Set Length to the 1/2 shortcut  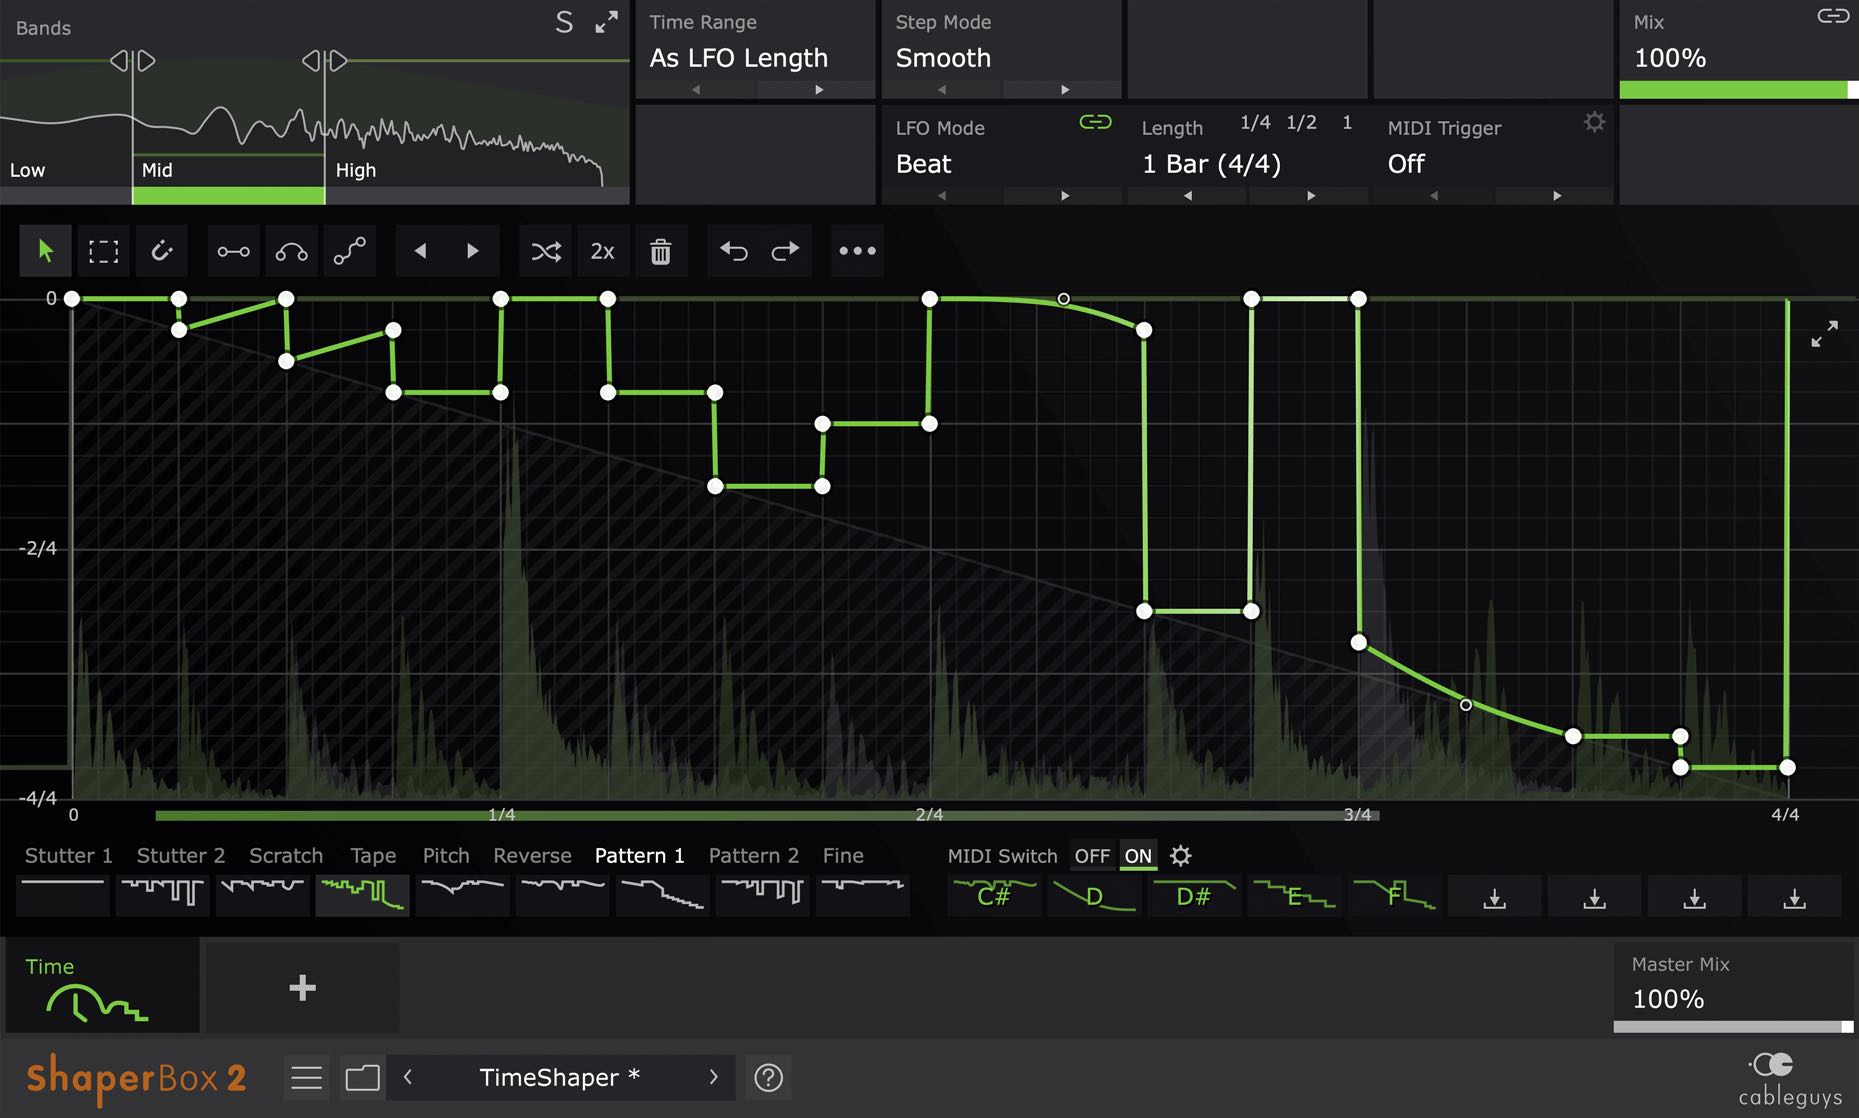coord(1301,123)
